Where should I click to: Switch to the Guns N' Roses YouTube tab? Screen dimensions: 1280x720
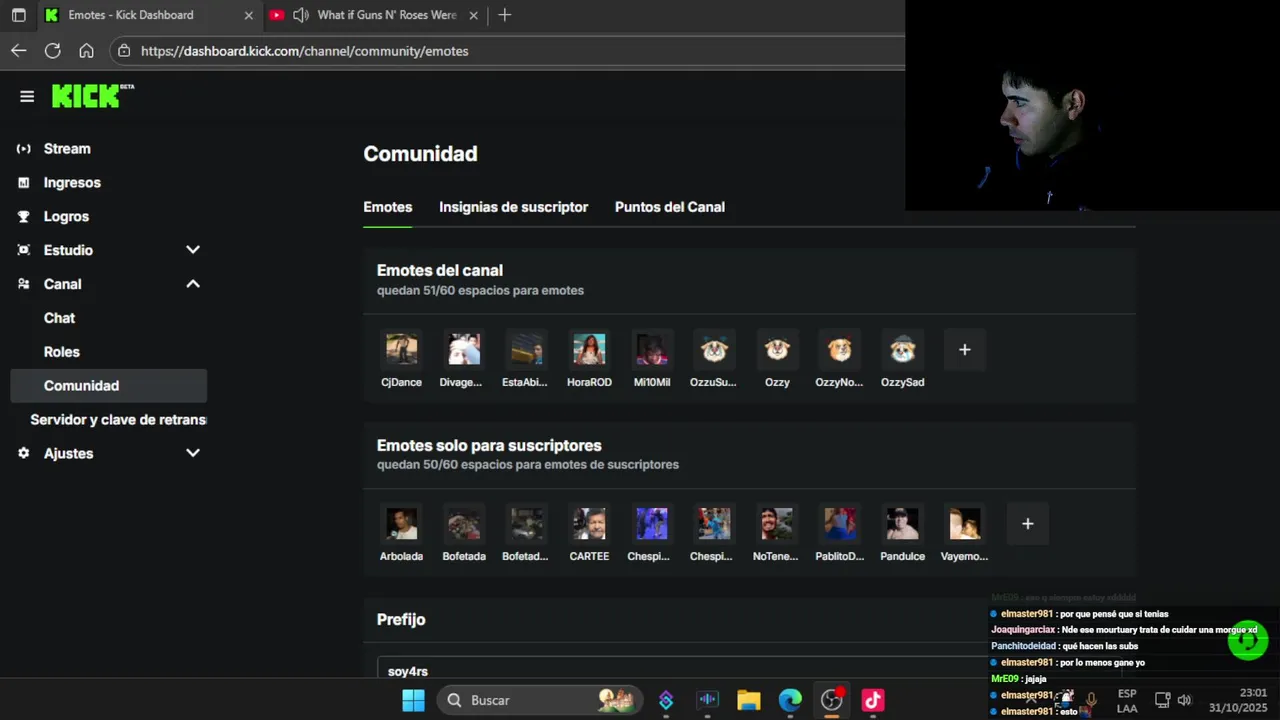click(x=374, y=15)
